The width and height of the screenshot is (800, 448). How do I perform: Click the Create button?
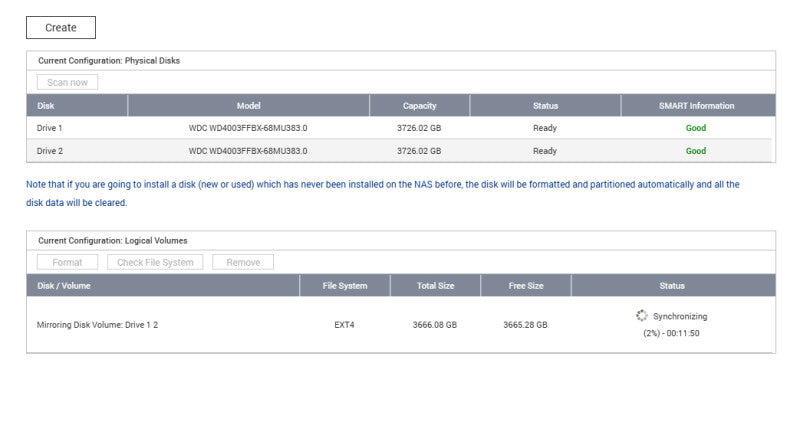[x=61, y=28]
